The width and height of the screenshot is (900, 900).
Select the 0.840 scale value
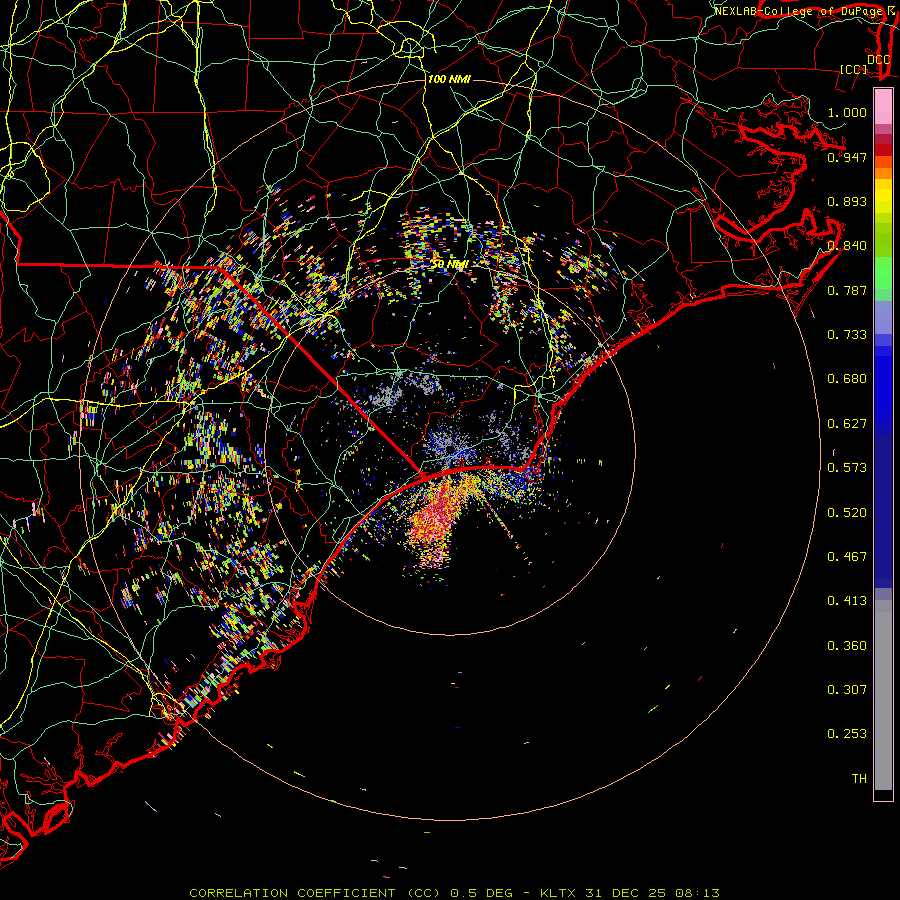tap(847, 246)
